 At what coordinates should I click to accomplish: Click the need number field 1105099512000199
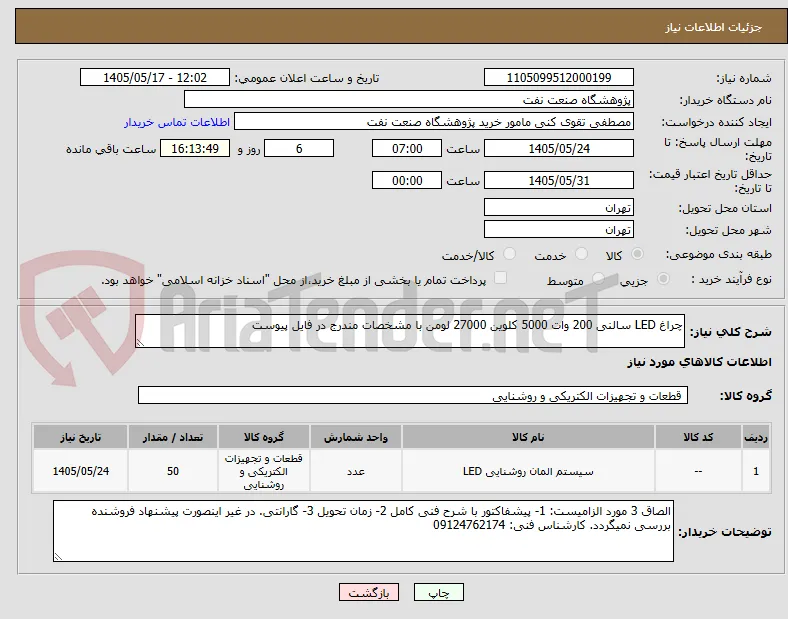559,78
